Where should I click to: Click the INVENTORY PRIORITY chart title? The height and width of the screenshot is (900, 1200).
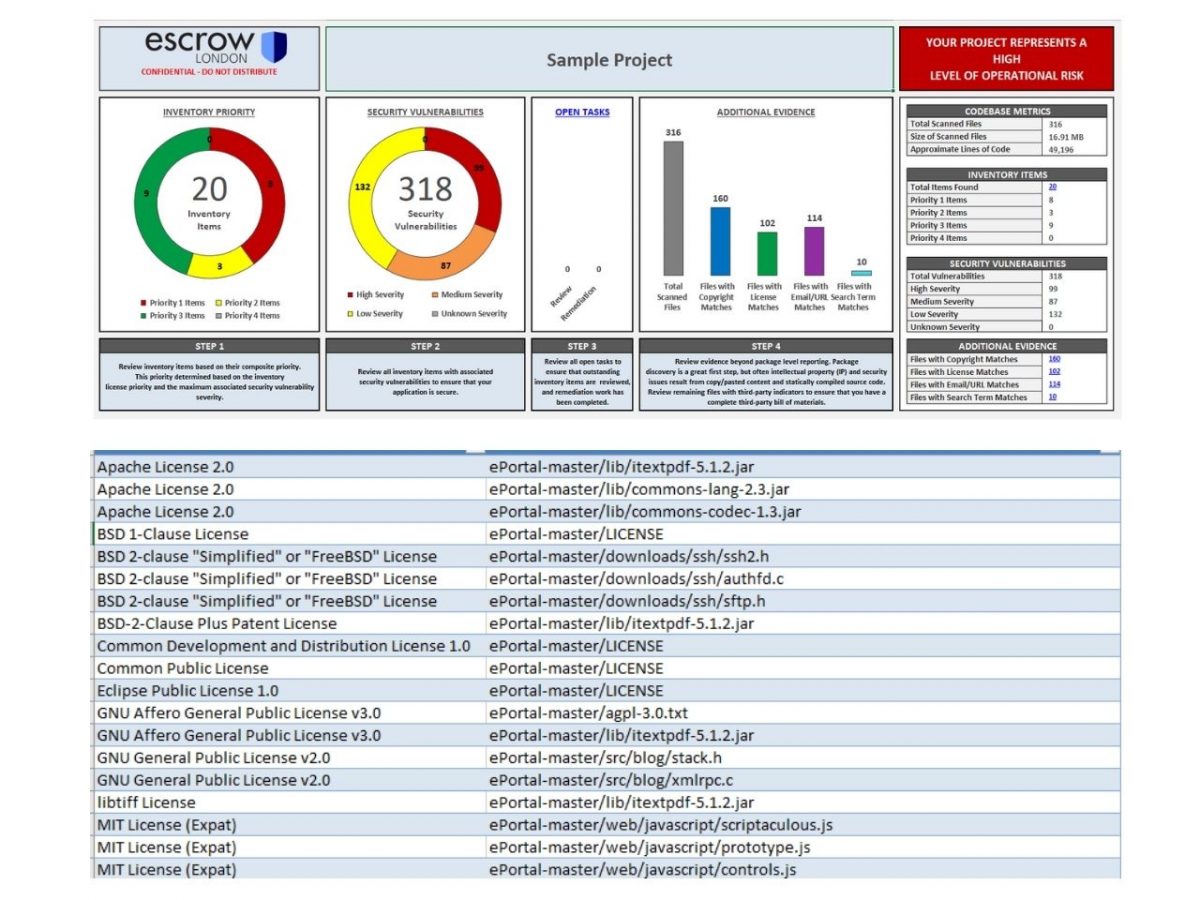pos(209,112)
